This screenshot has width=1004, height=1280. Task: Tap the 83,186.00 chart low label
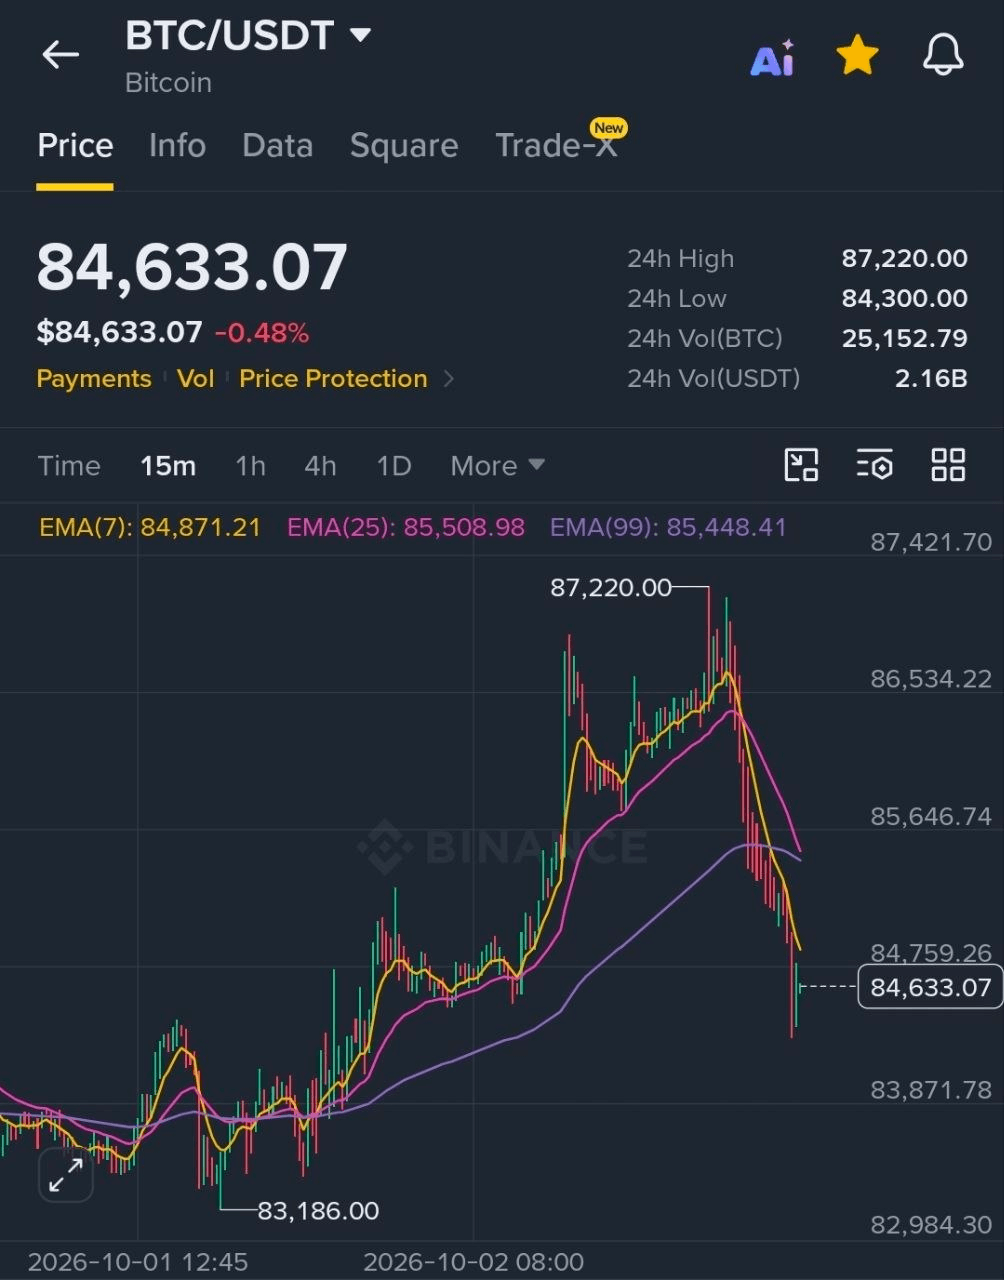coord(318,1211)
